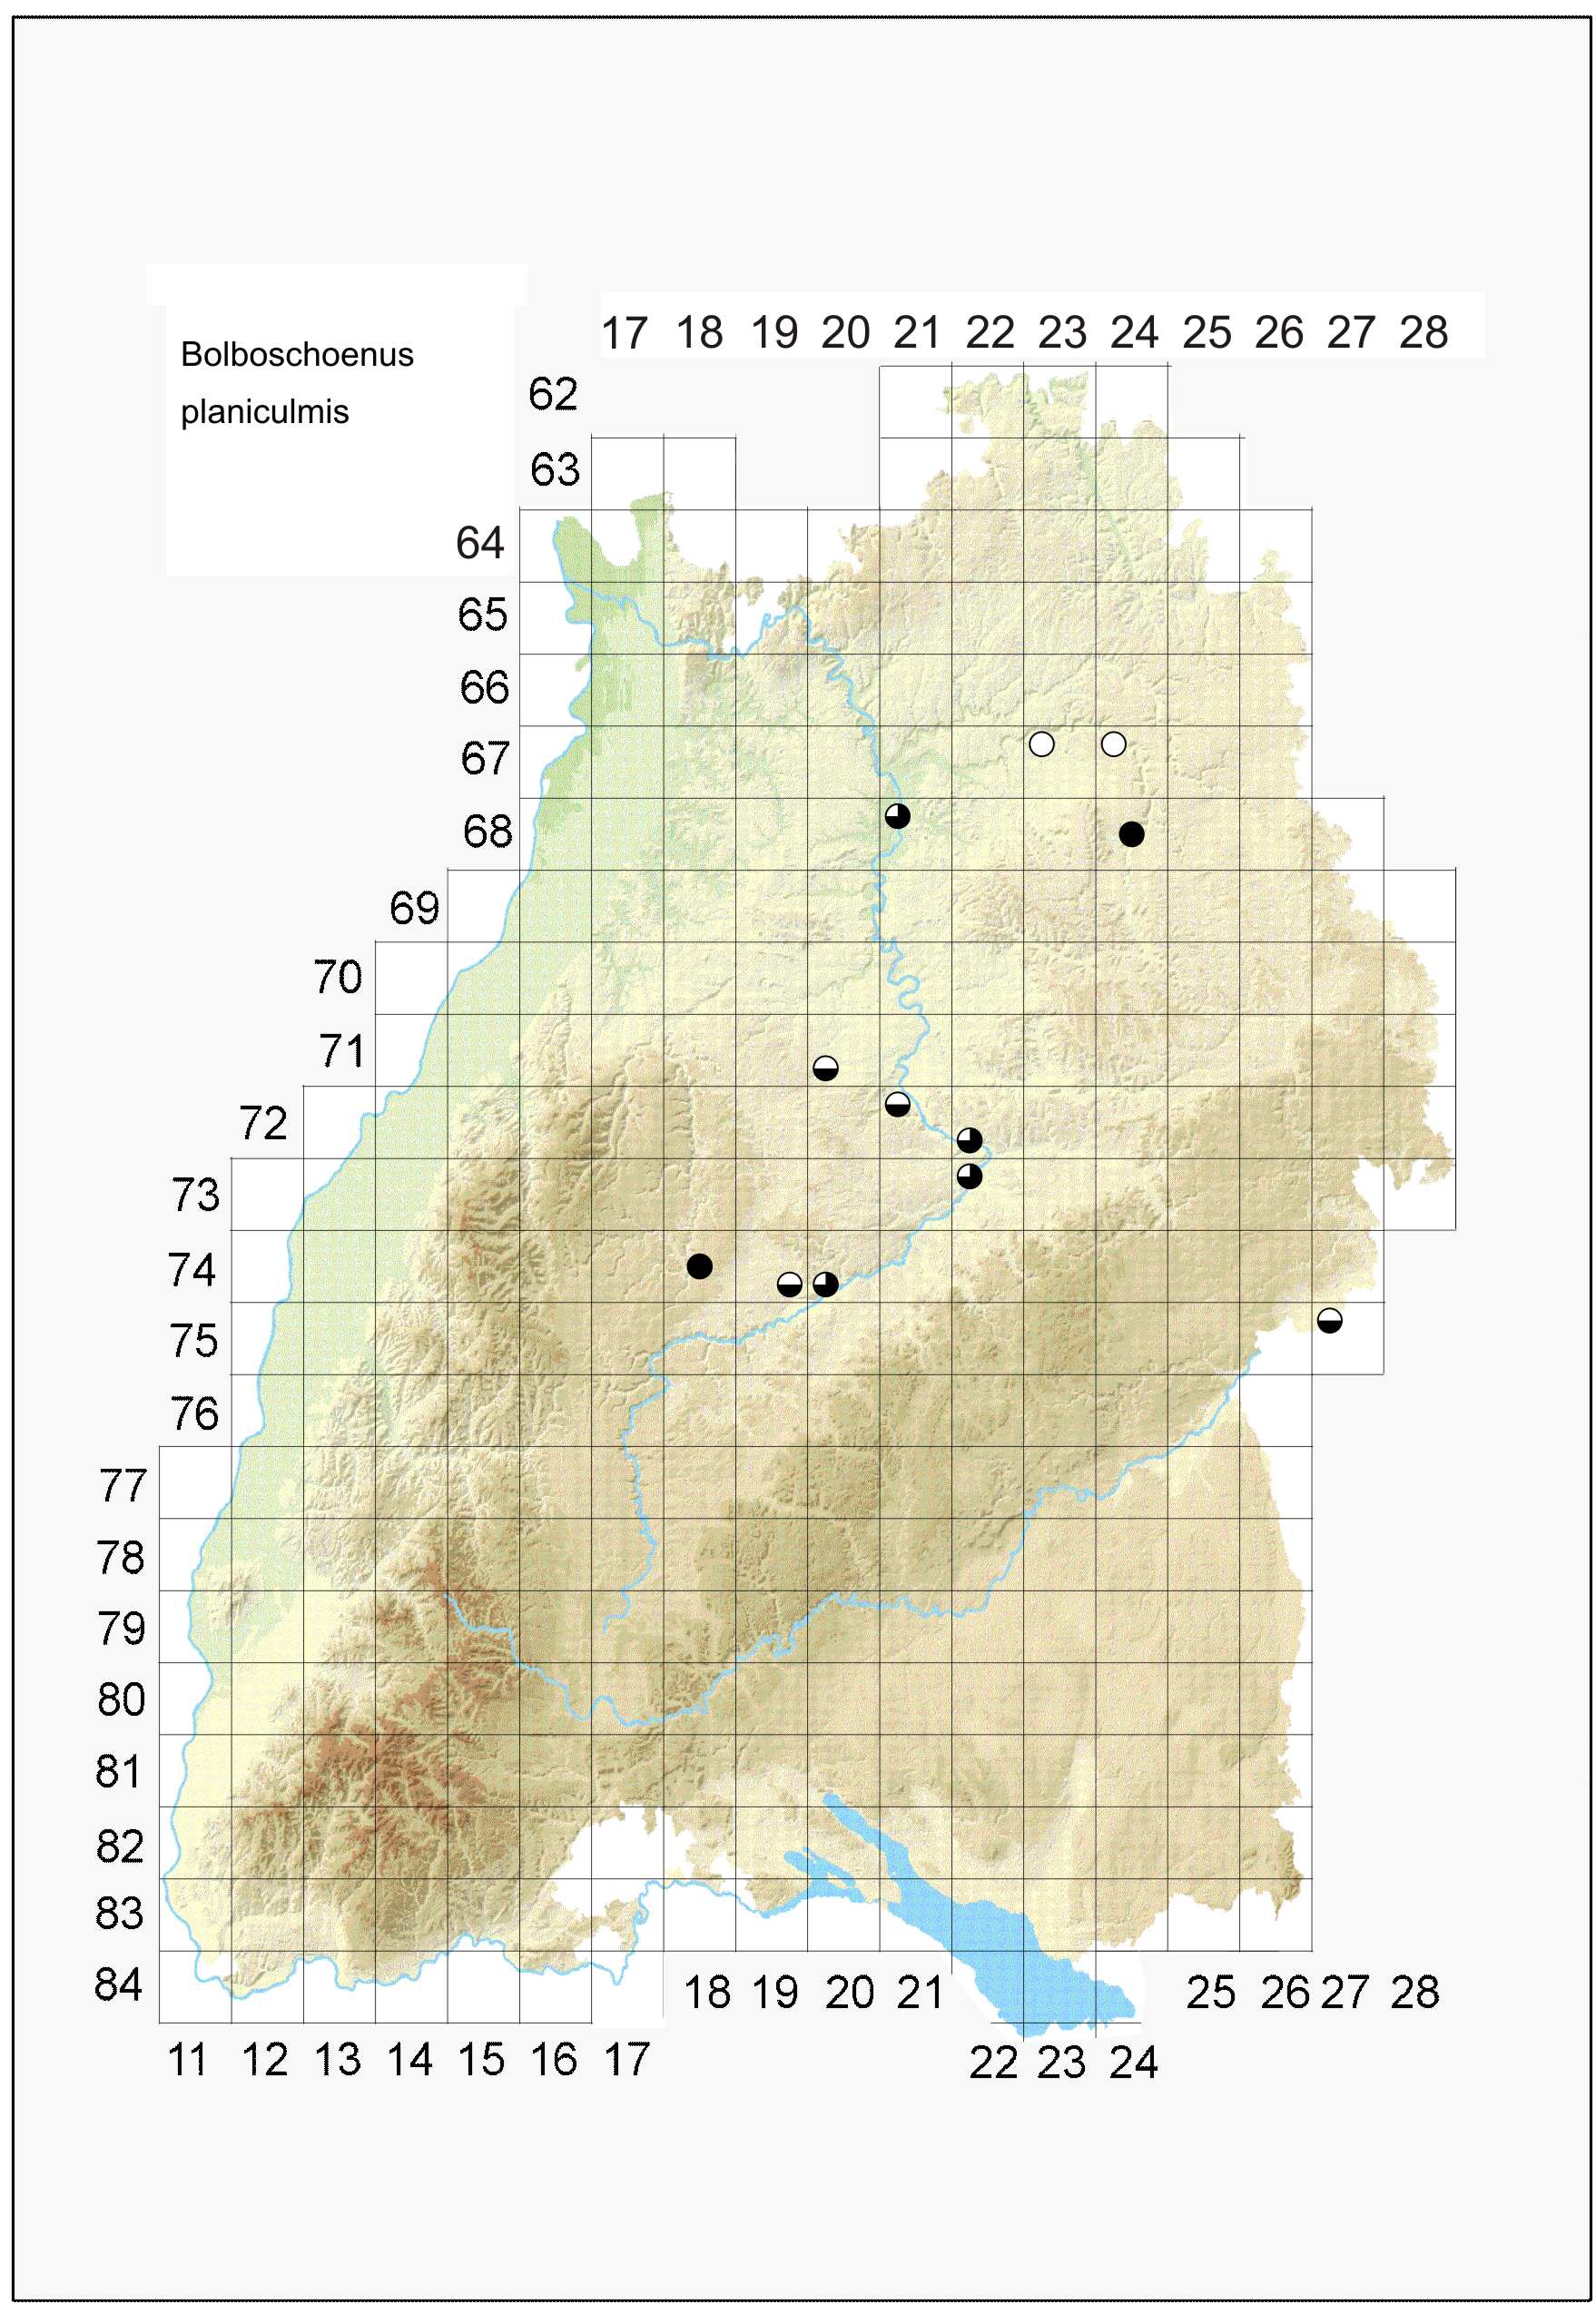Select the half-filled marker in row 72, column 21
Screen dimensions: 1596x2304
point(898,1104)
